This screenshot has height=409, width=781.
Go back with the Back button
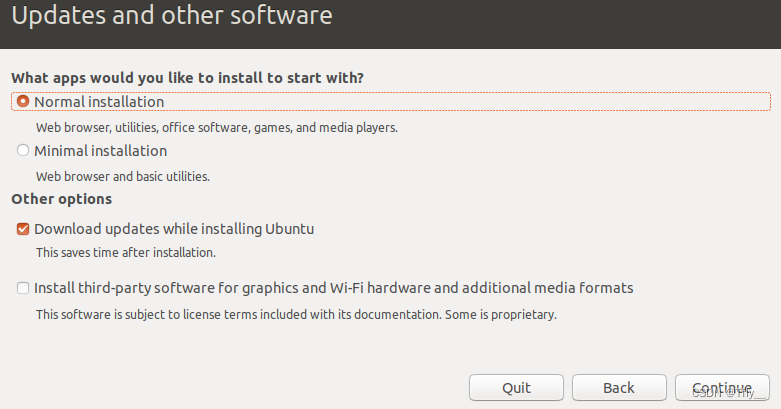tap(619, 388)
